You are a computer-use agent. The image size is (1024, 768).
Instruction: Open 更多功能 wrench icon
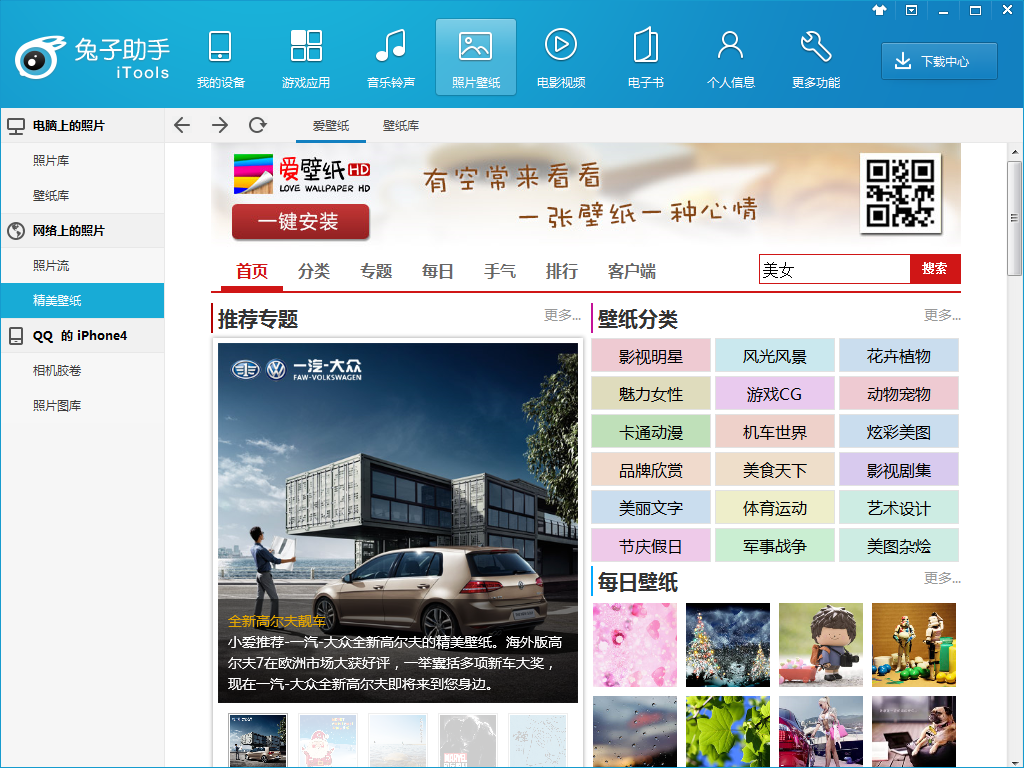815,57
